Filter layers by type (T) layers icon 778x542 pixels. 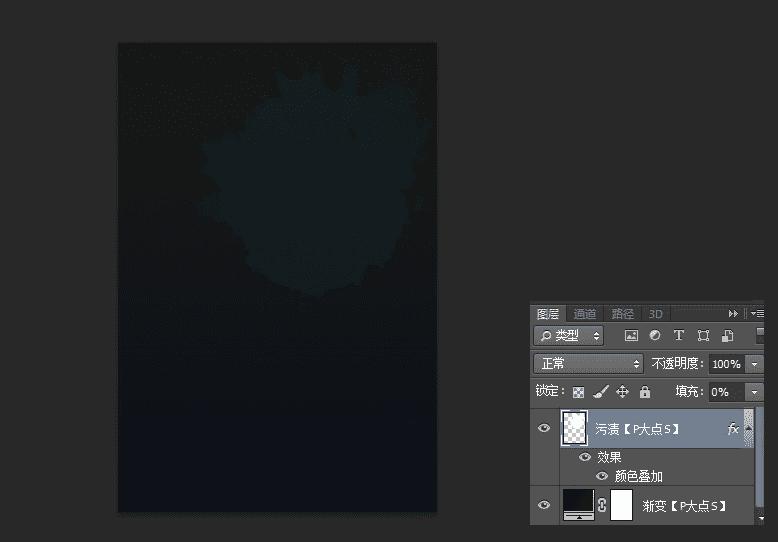(679, 336)
